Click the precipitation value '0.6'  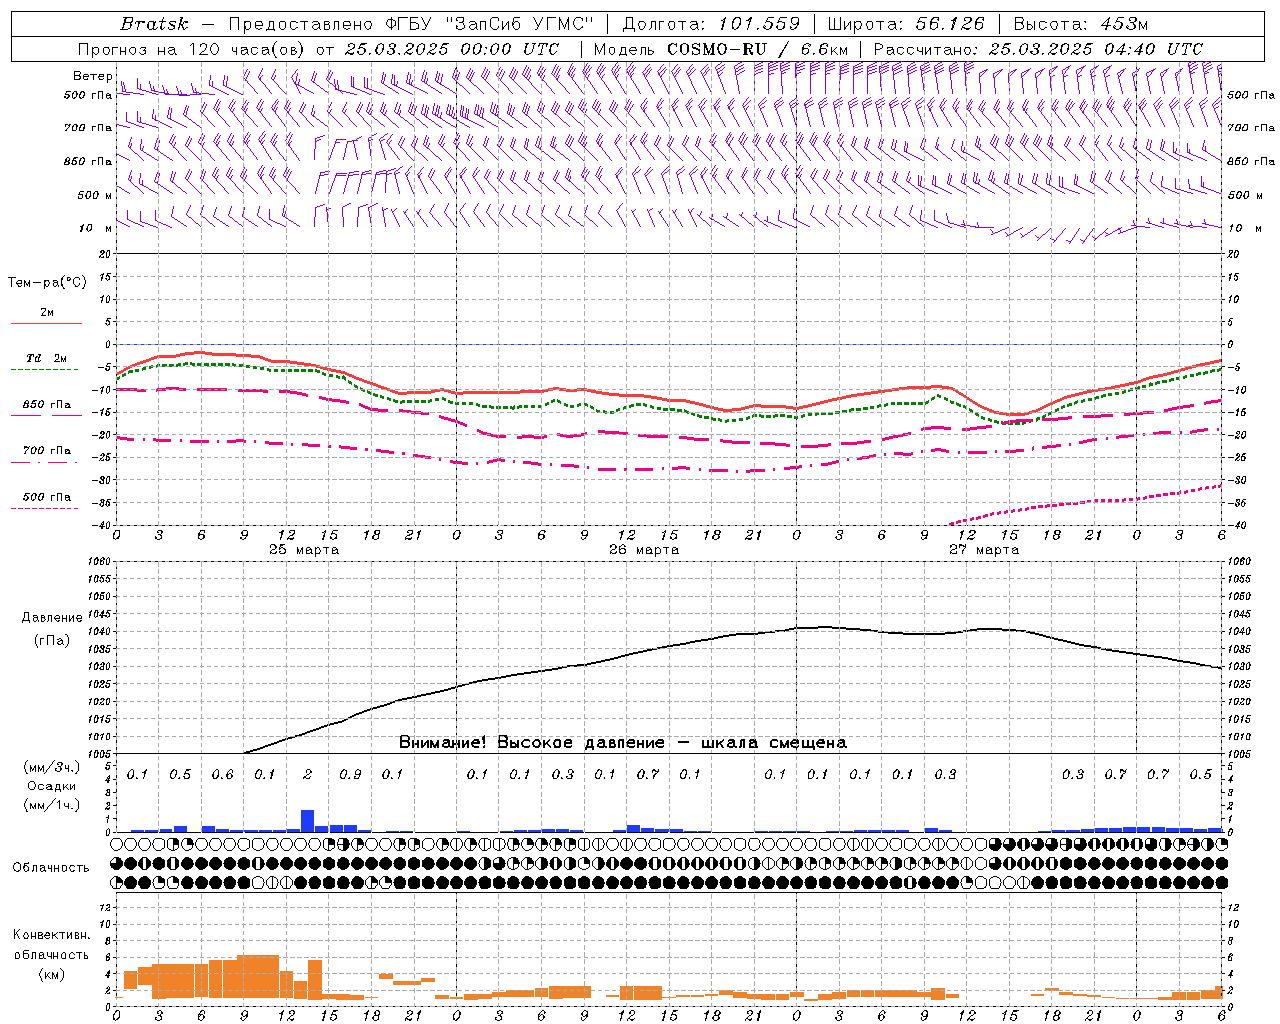click(x=222, y=774)
